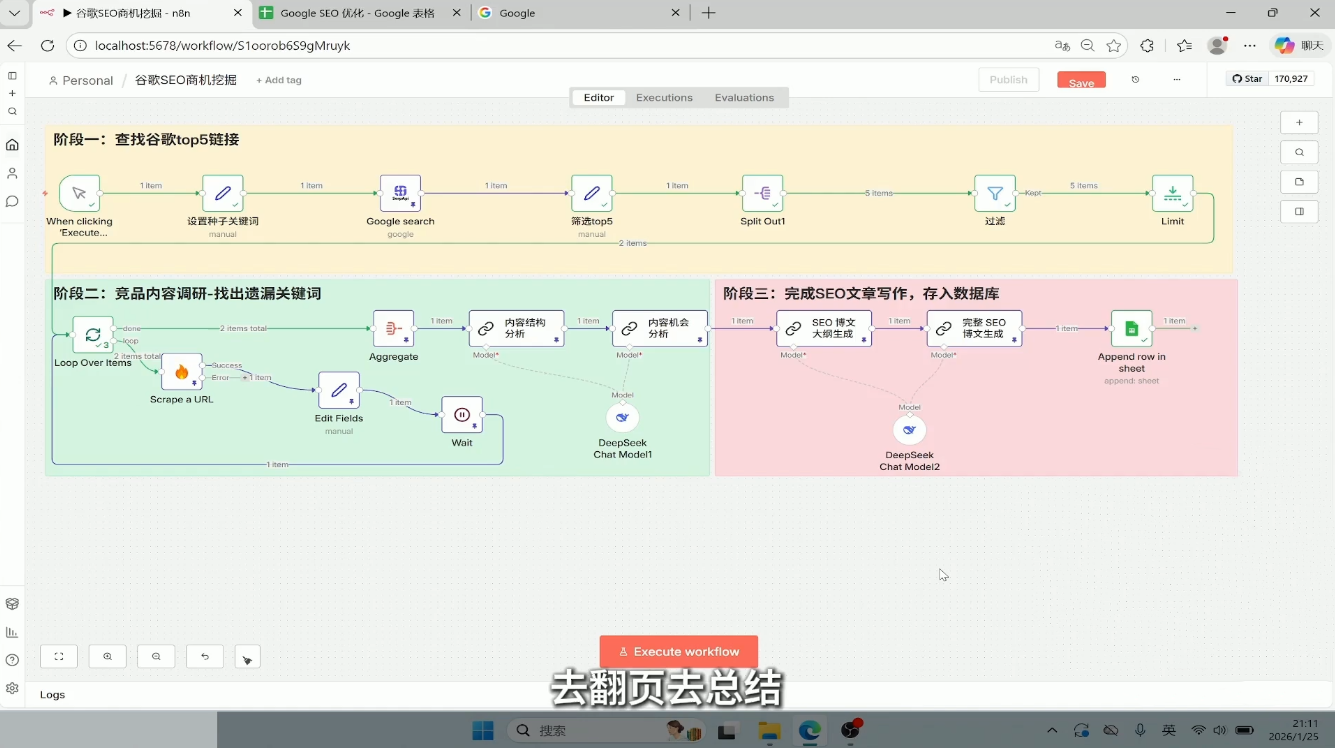Open the Loop Over Items node
The image size is (1335, 748).
click(x=92, y=335)
